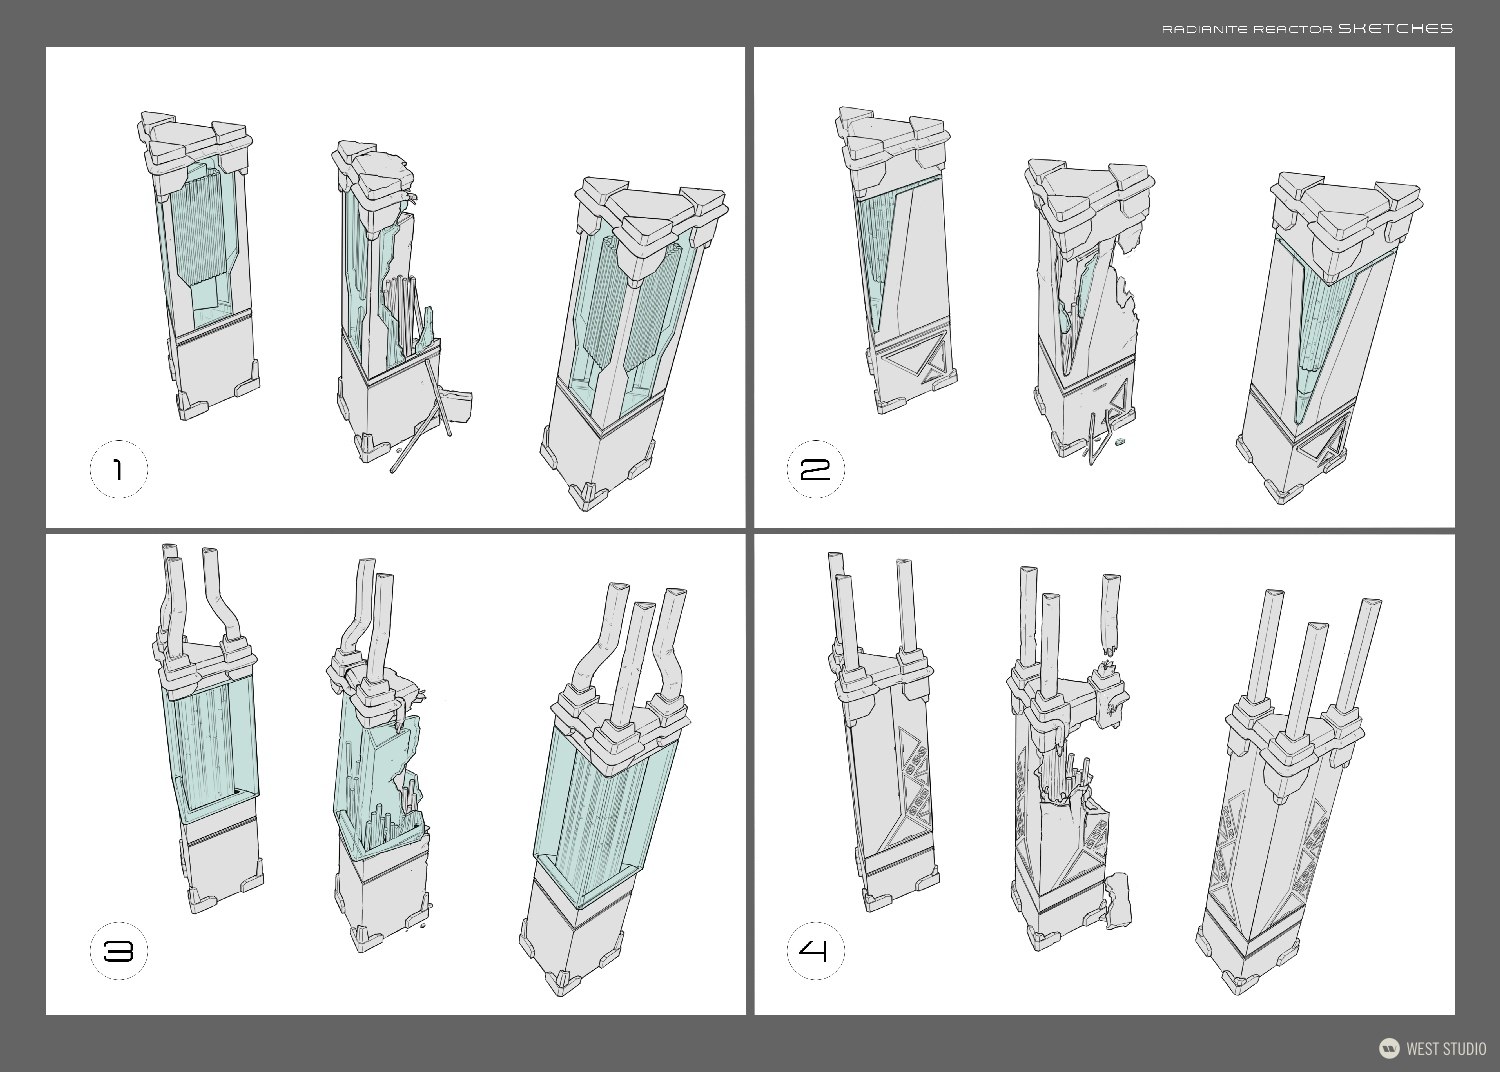Select the circled number 3 badge

tap(118, 950)
